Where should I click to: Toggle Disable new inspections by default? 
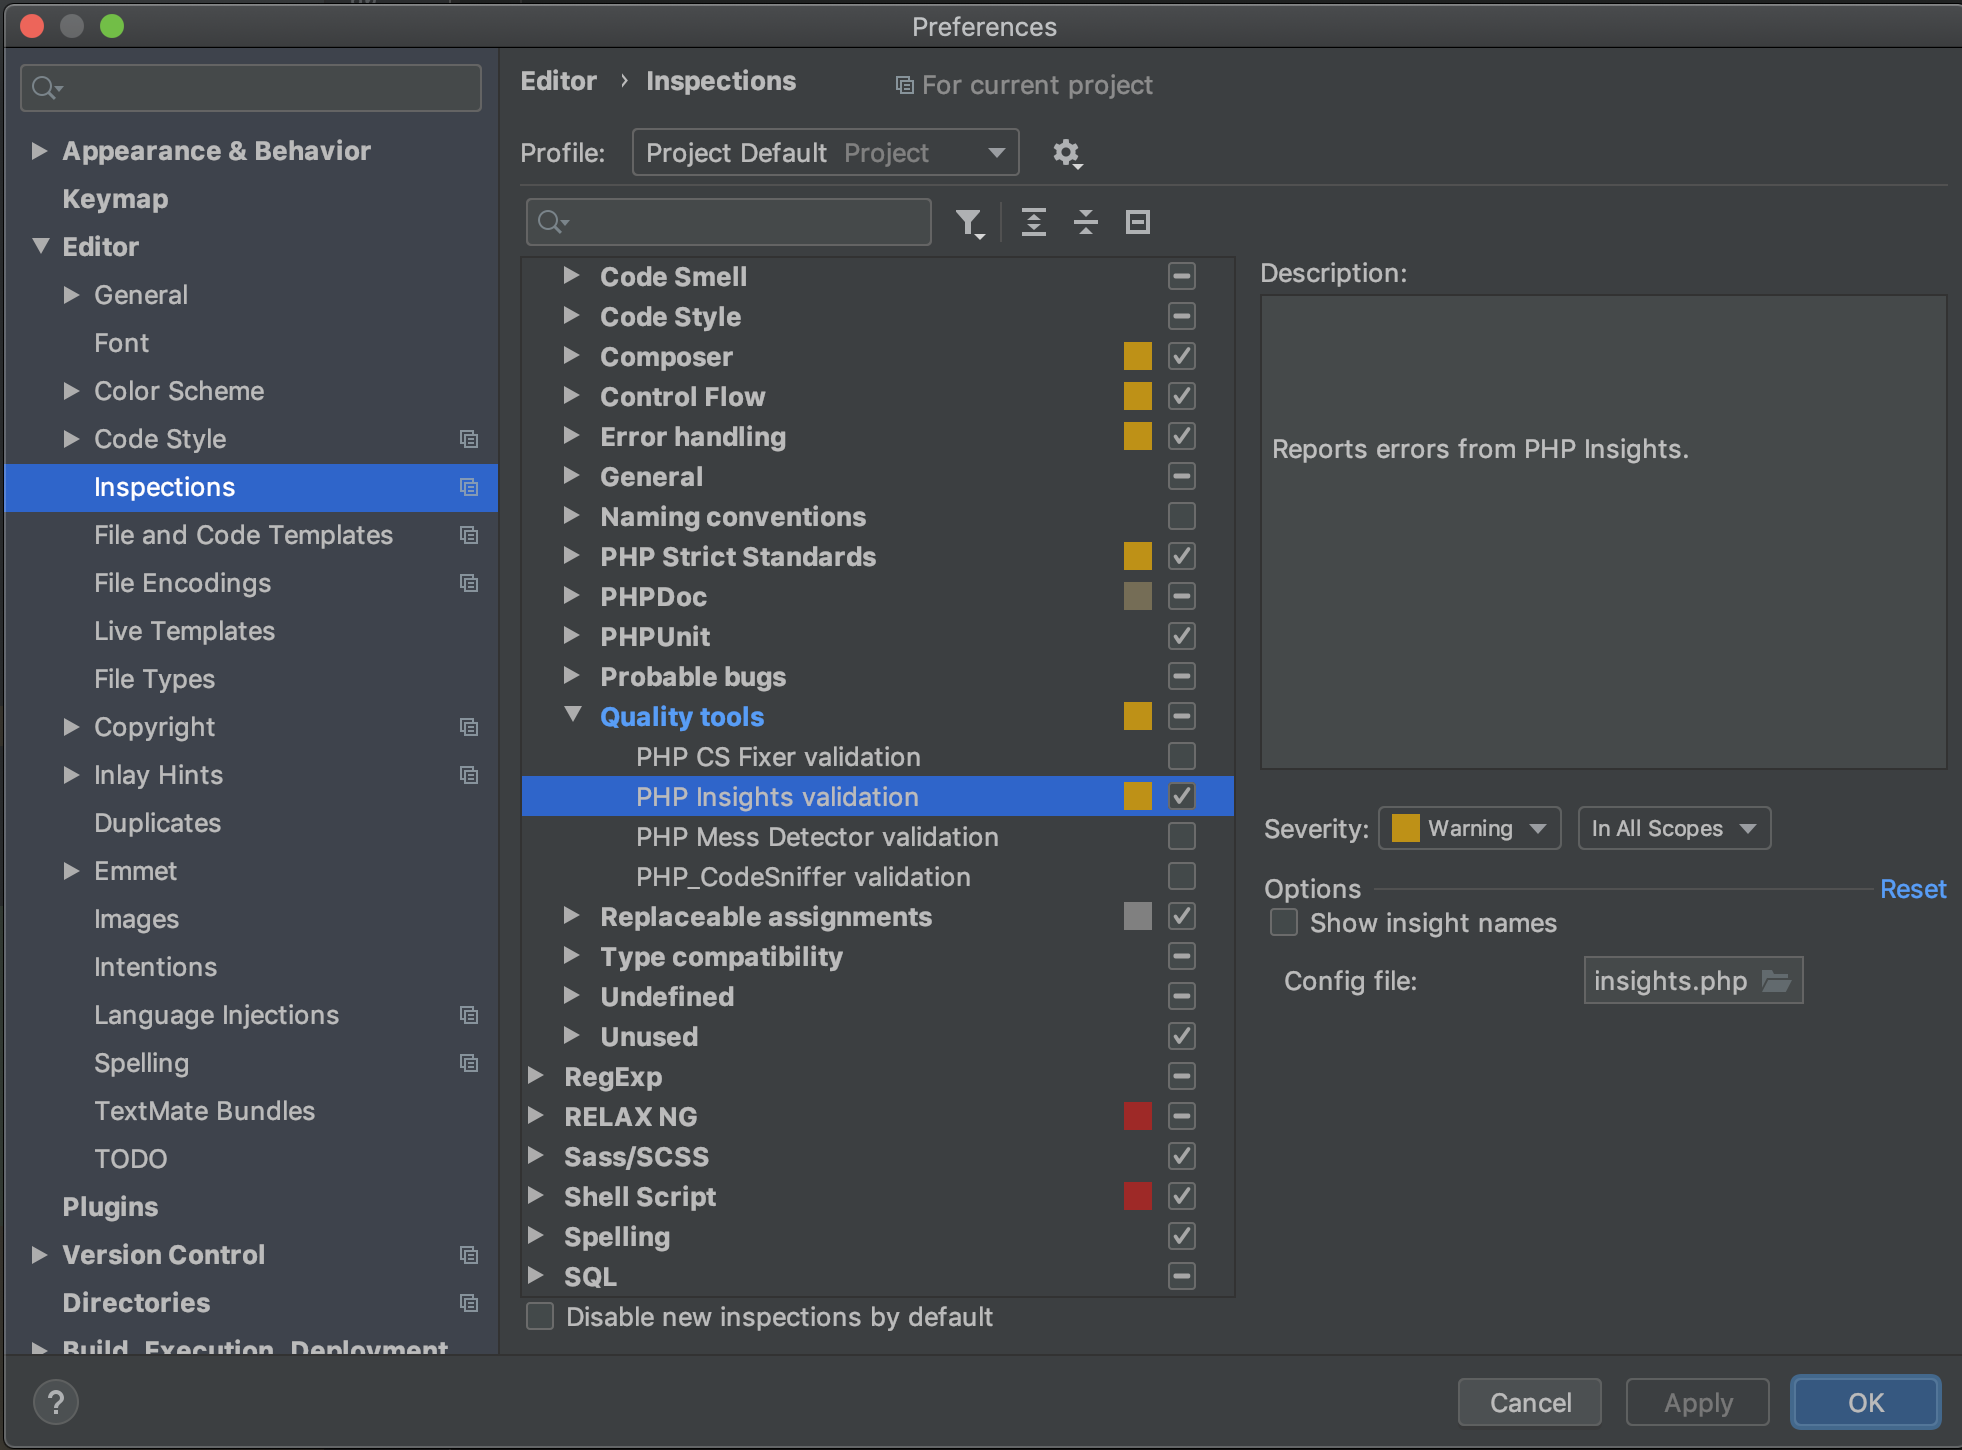541,1316
